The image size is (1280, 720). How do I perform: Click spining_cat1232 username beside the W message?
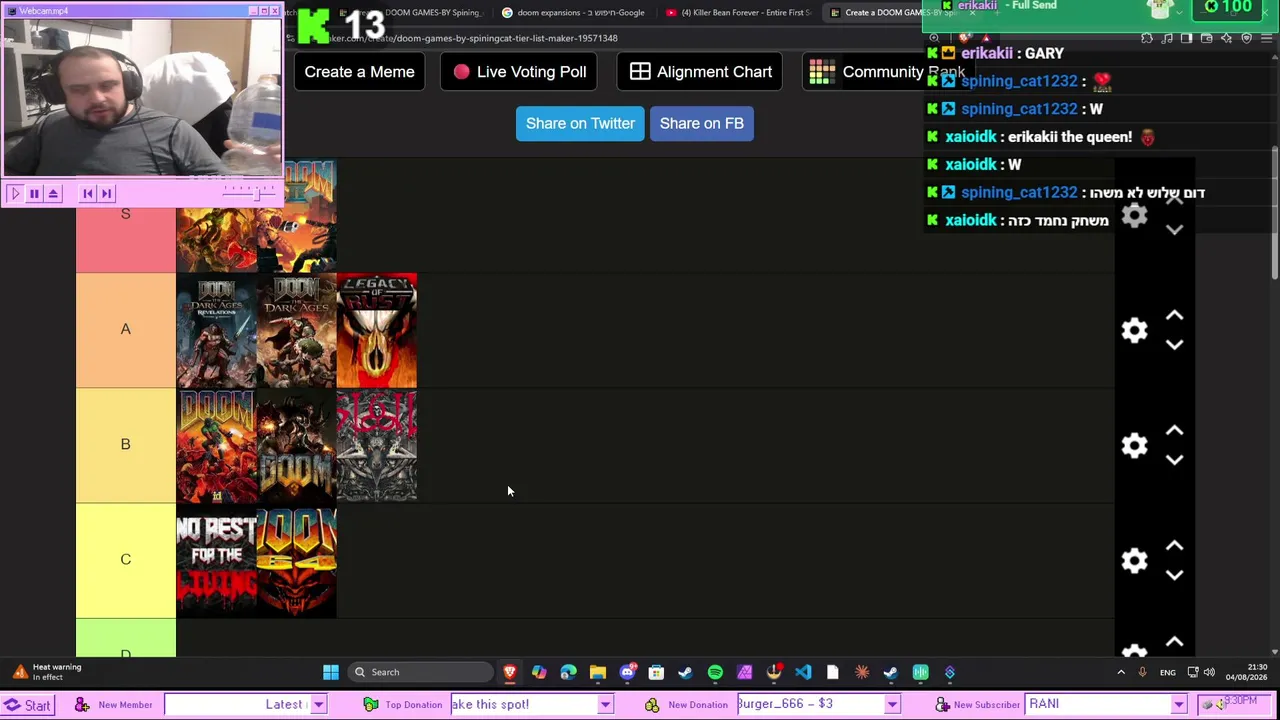tap(1019, 109)
